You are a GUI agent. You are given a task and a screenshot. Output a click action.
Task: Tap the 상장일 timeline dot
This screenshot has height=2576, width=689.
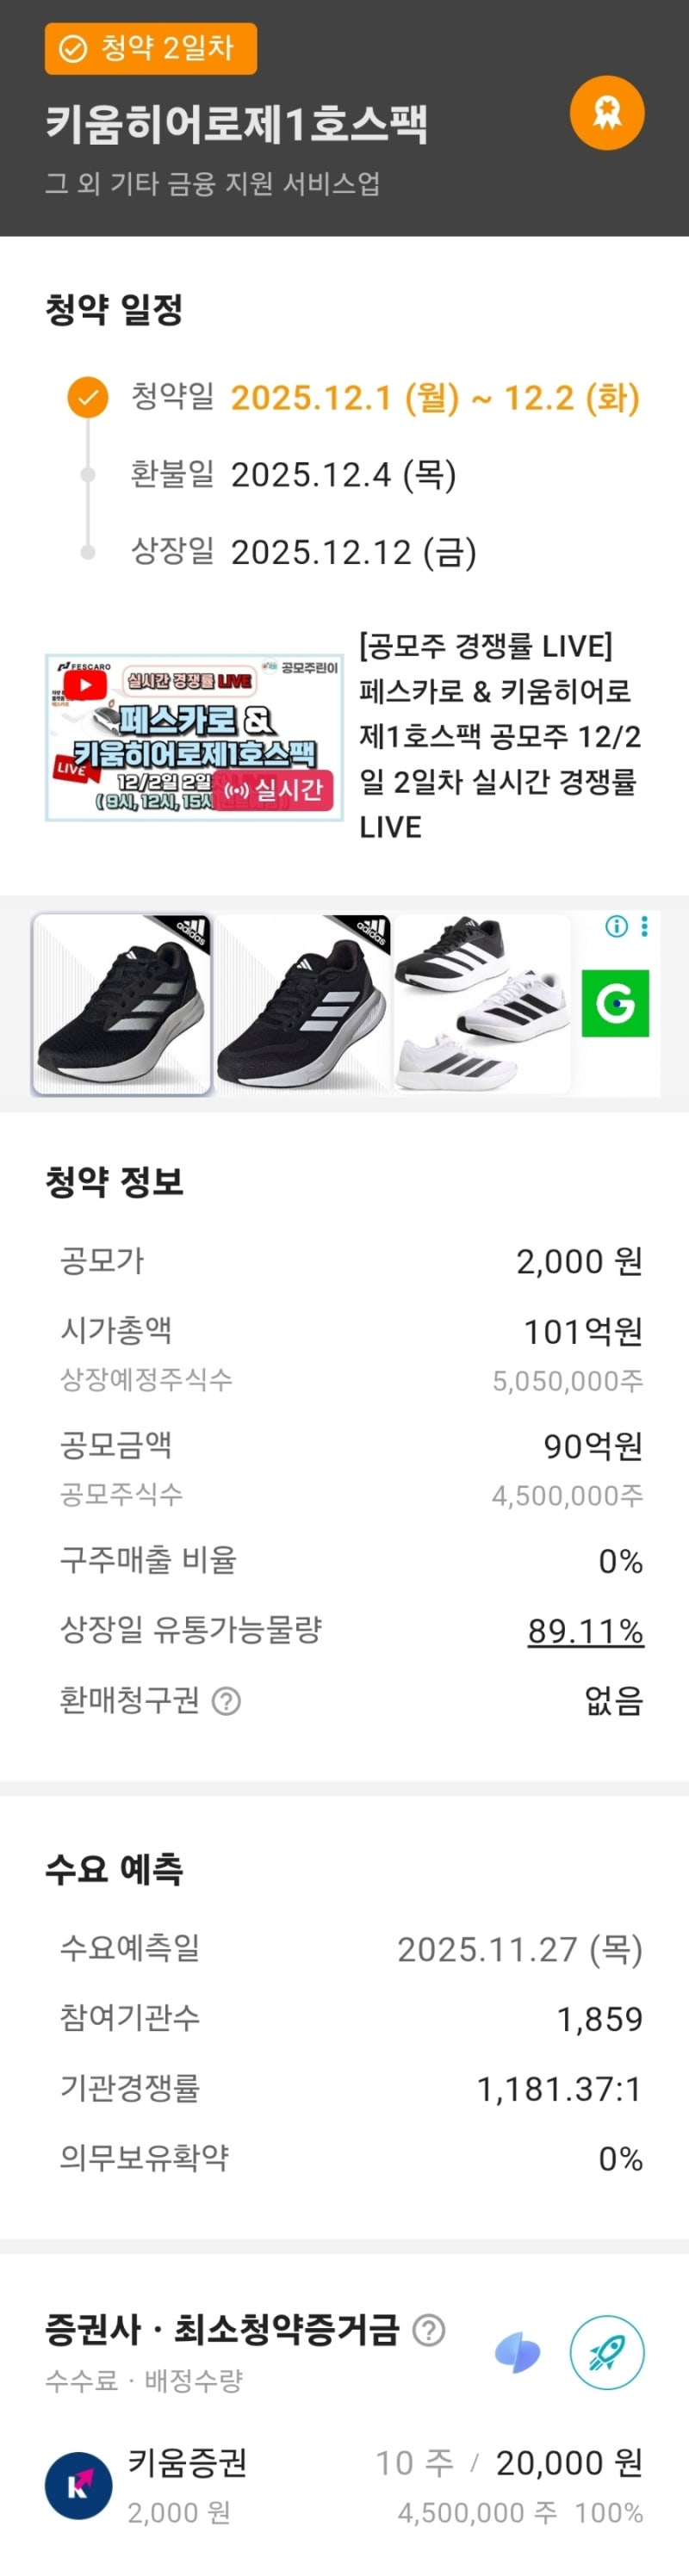click(88, 552)
